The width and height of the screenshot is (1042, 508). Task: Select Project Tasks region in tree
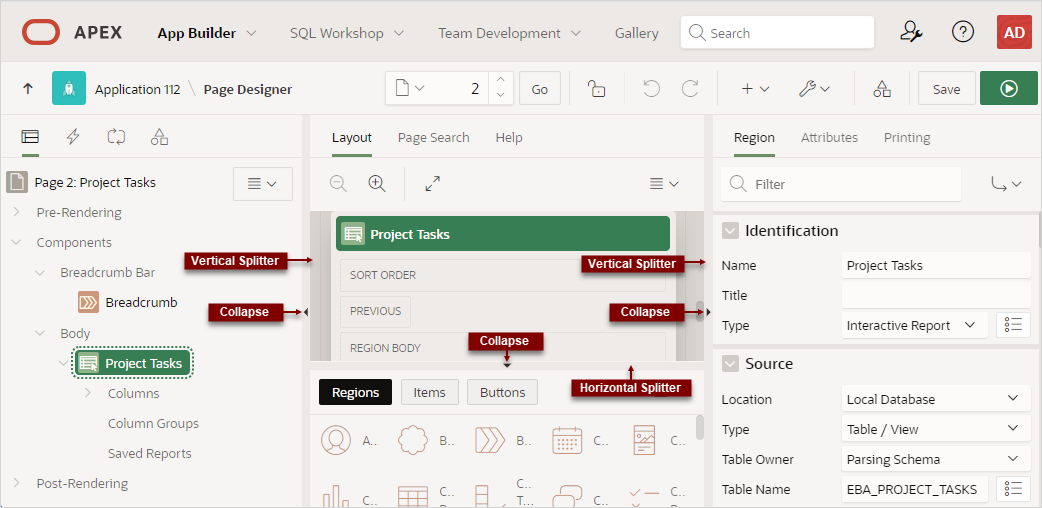(x=133, y=363)
